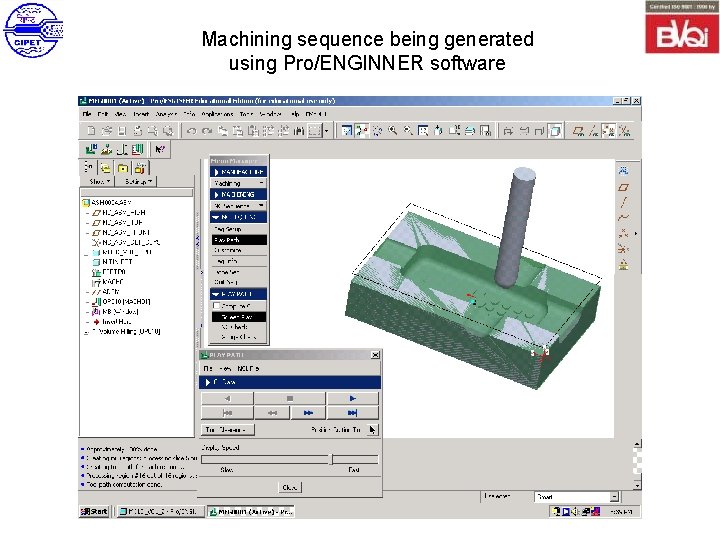Click the Refit view toolbar icon
Image resolution: width=720 pixels, height=540 pixels.
pyautogui.click(x=423, y=131)
